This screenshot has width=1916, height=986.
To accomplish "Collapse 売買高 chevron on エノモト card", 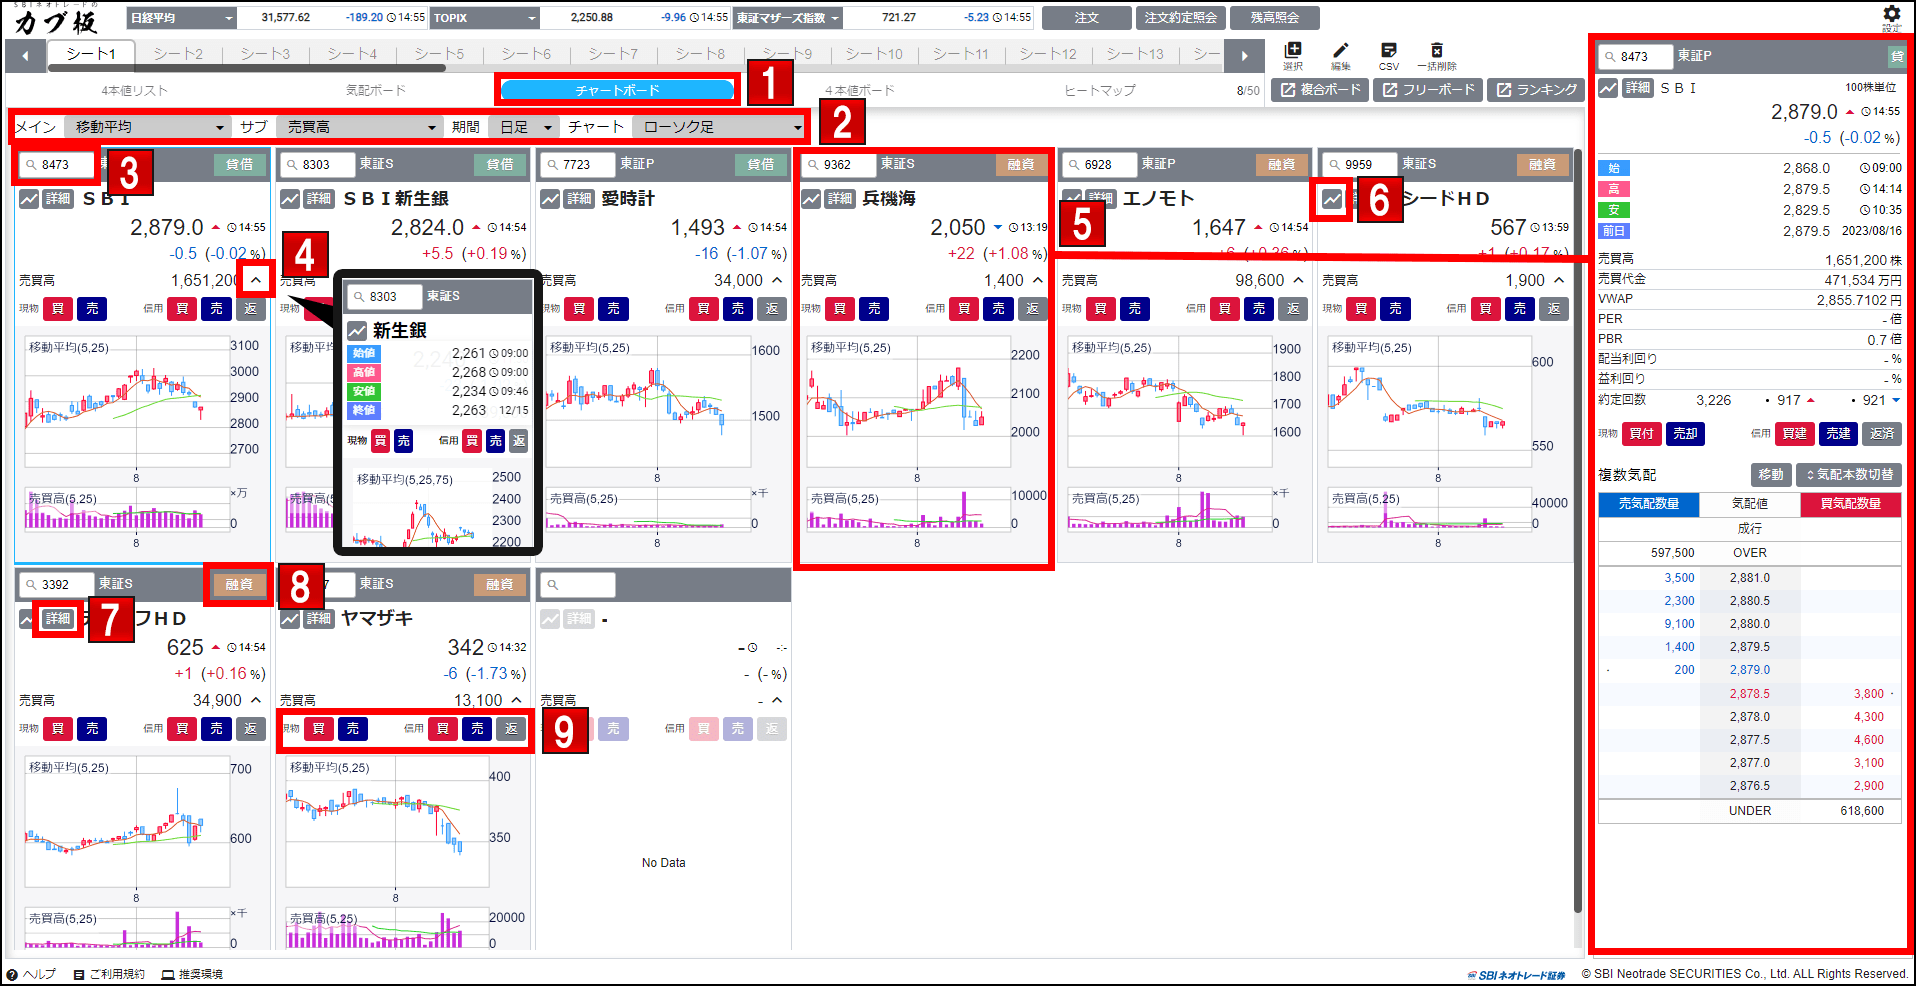I will (1298, 280).
